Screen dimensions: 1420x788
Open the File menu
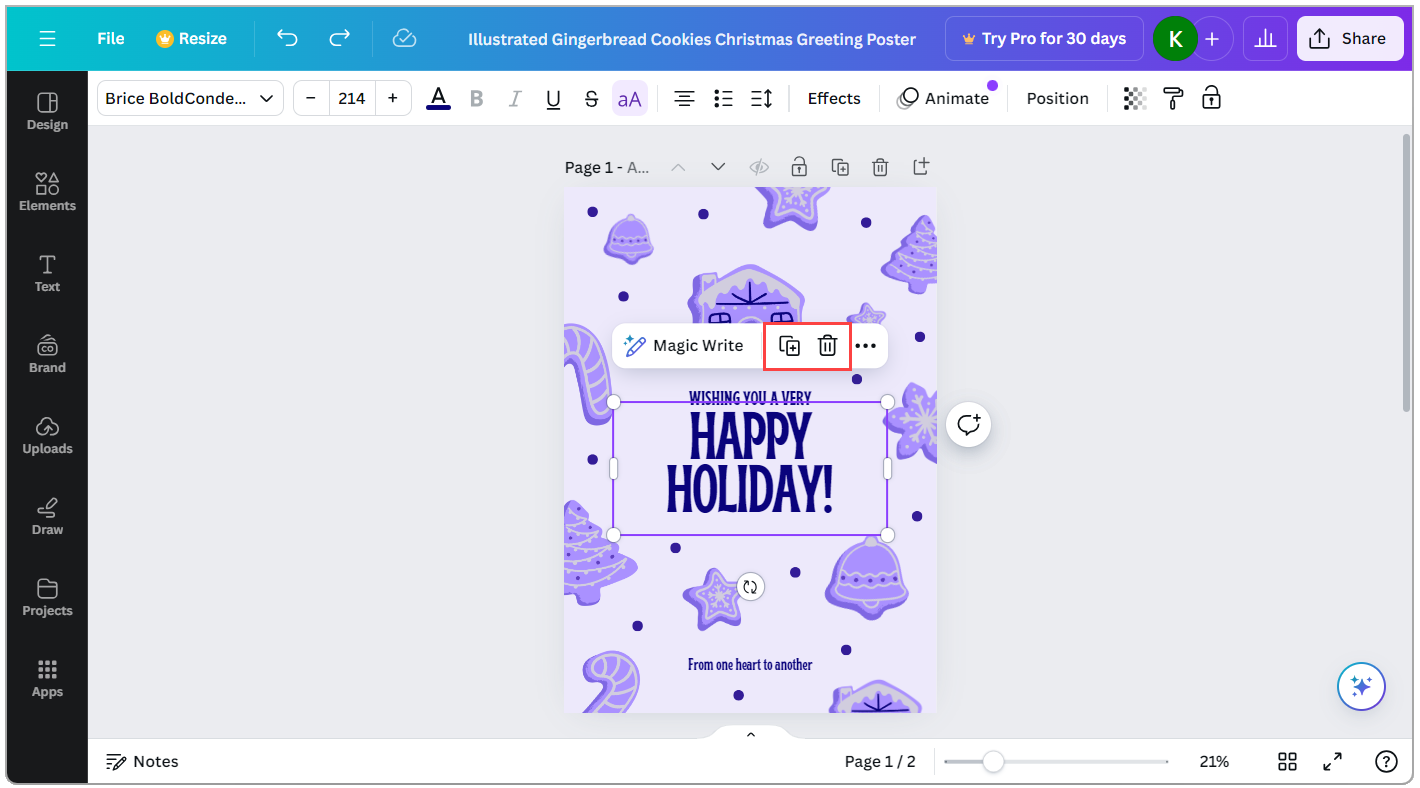110,38
